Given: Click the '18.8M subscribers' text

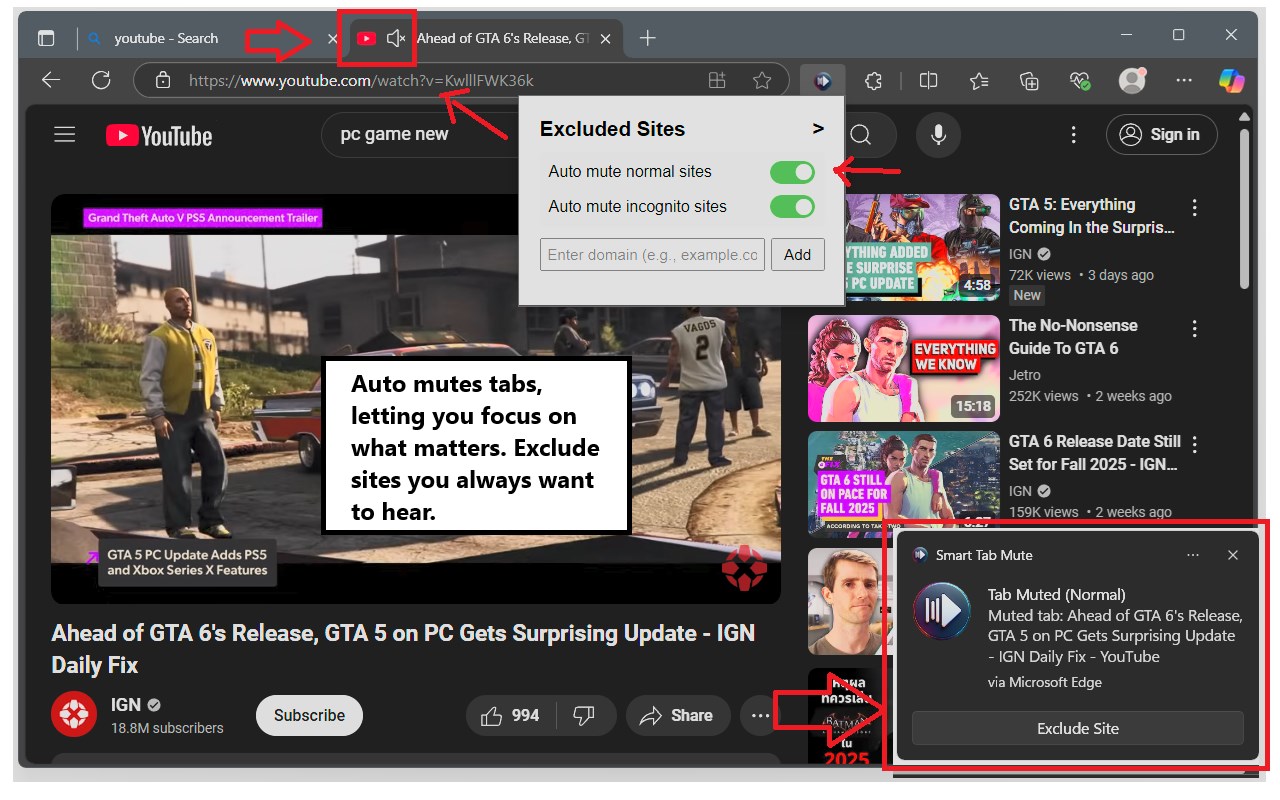Looking at the screenshot, I should 167,728.
